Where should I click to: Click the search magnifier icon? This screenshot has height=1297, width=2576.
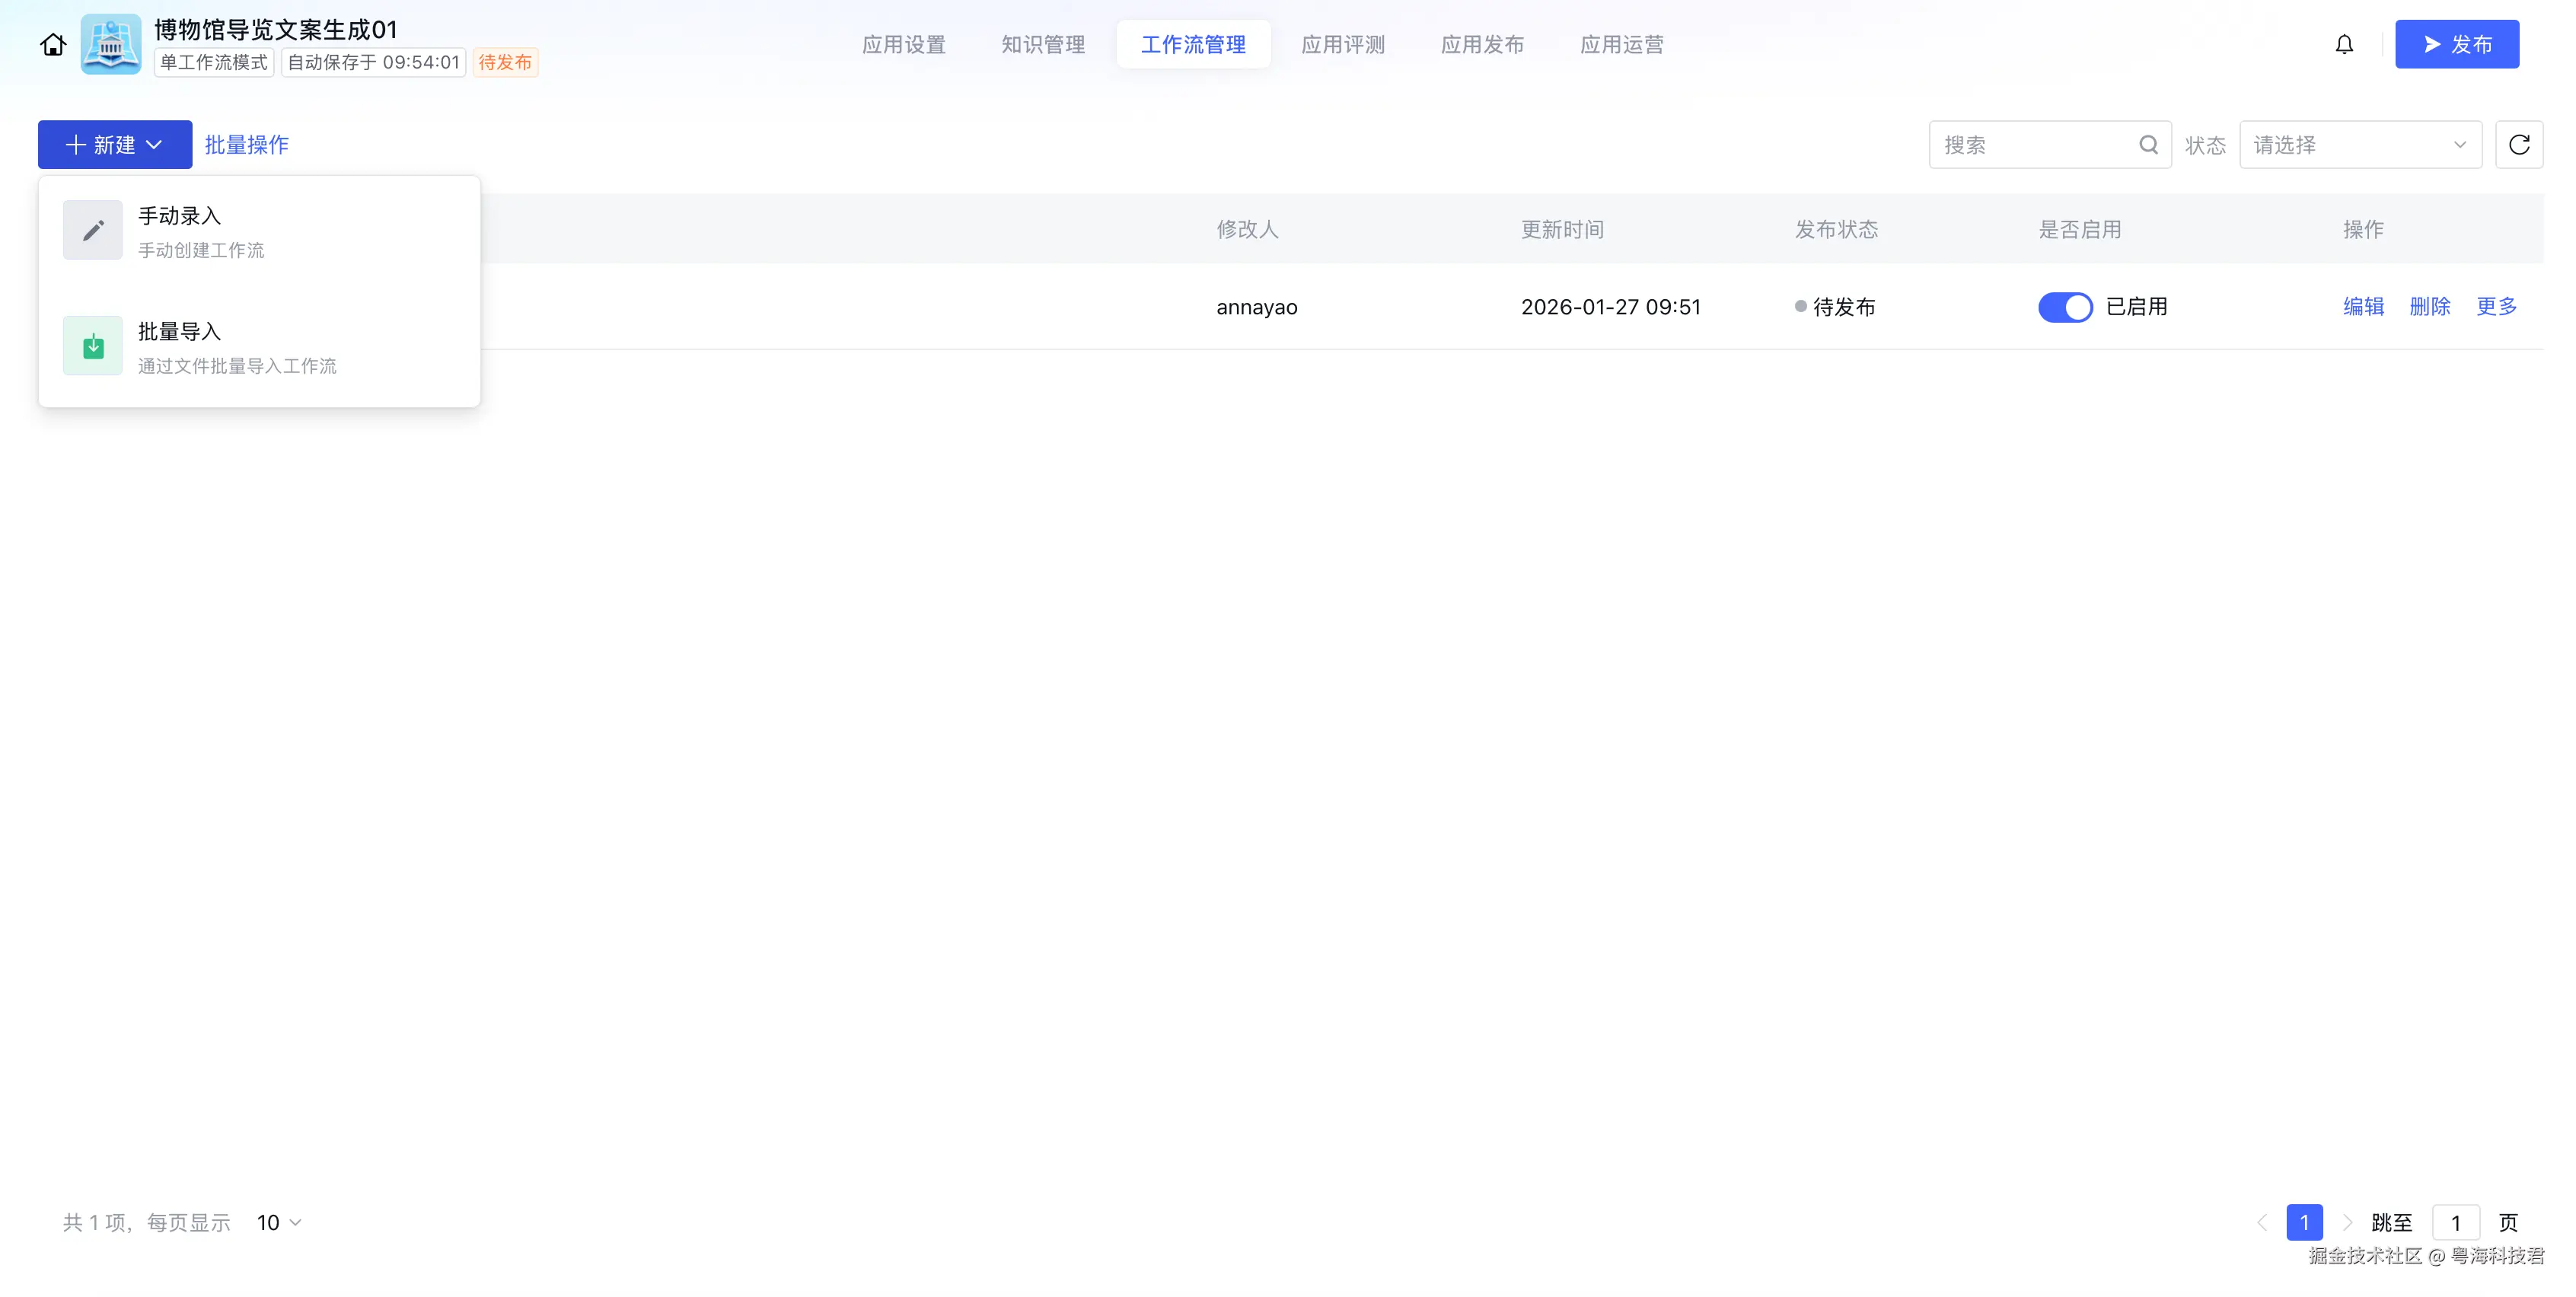(x=2148, y=145)
